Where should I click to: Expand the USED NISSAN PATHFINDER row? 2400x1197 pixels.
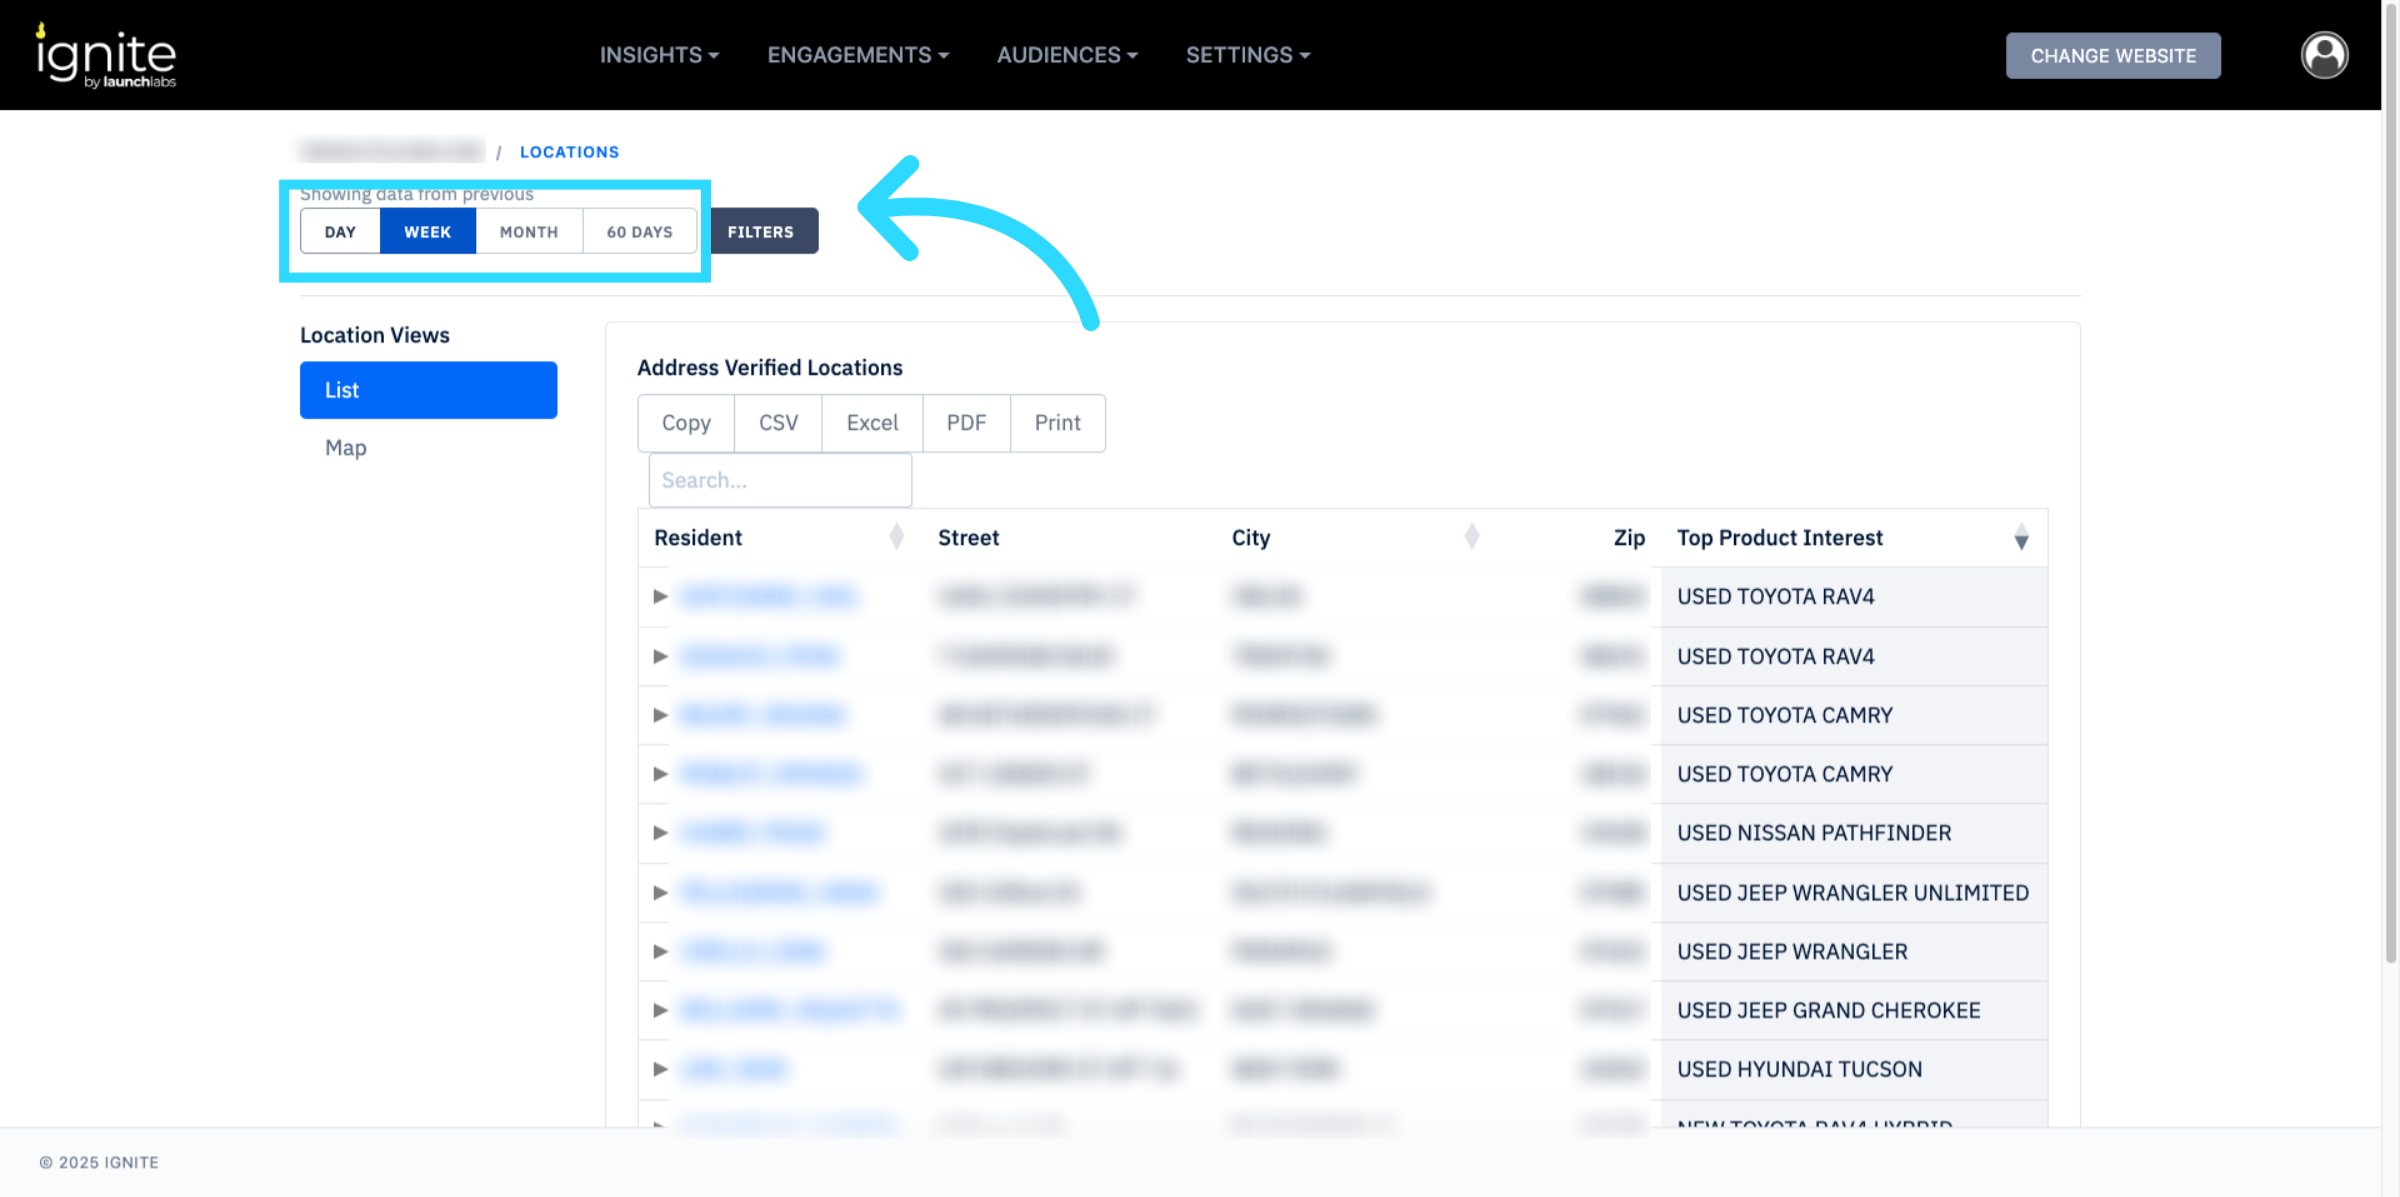660,833
